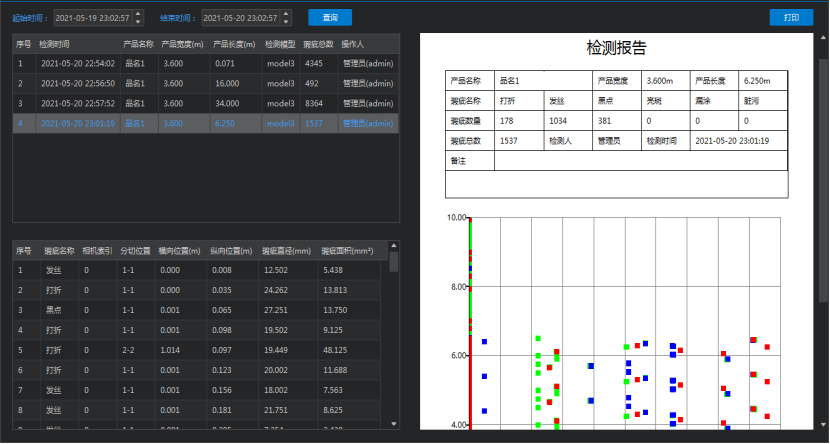Click 瑕疵直径(mm) column header
This screenshot has height=444, width=830.
[x=286, y=251]
